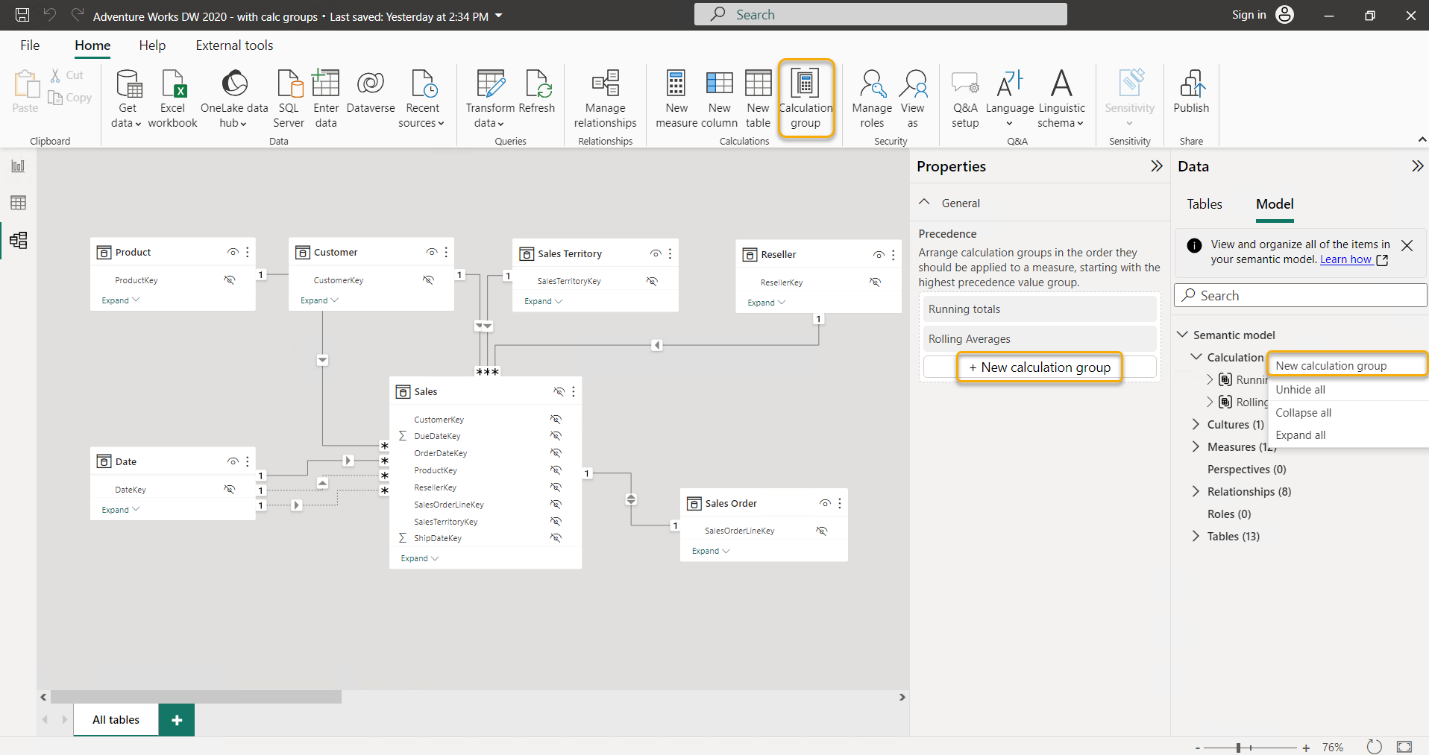Click the View as icon
Image resolution: width=1429 pixels, height=755 pixels.
pos(913,83)
